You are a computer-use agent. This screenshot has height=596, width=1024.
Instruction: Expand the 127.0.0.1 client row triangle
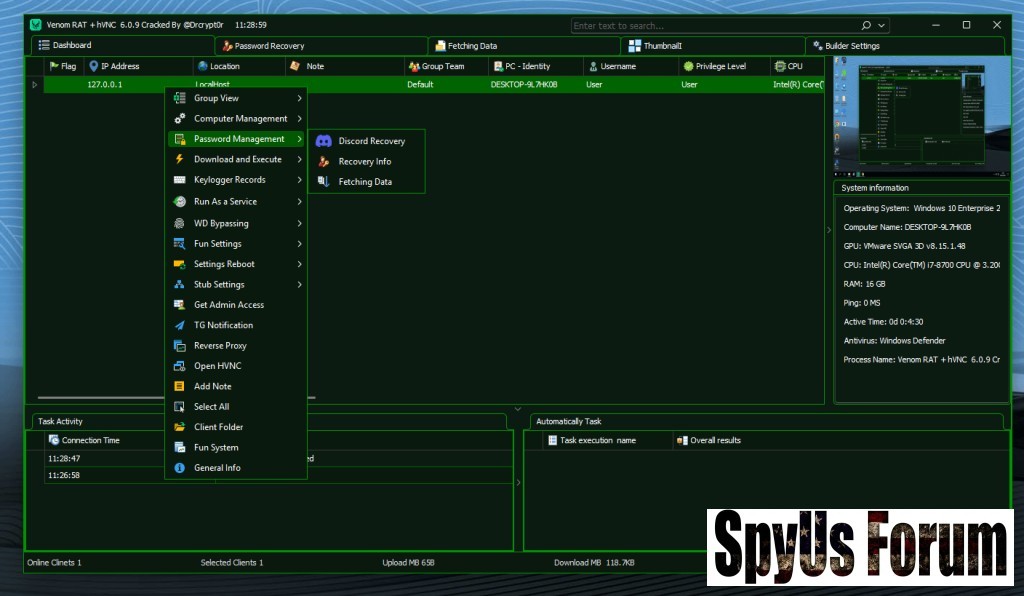pyautogui.click(x=35, y=85)
